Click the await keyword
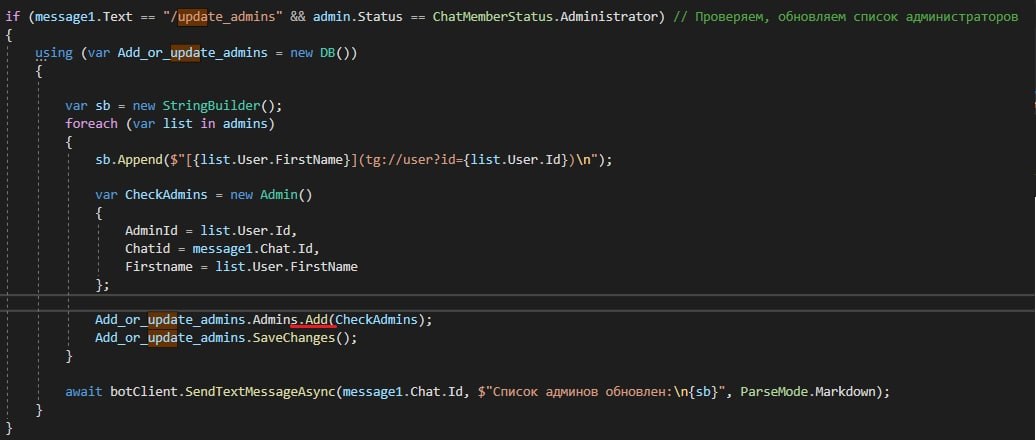The height and width of the screenshot is (440, 1036). pos(84,391)
